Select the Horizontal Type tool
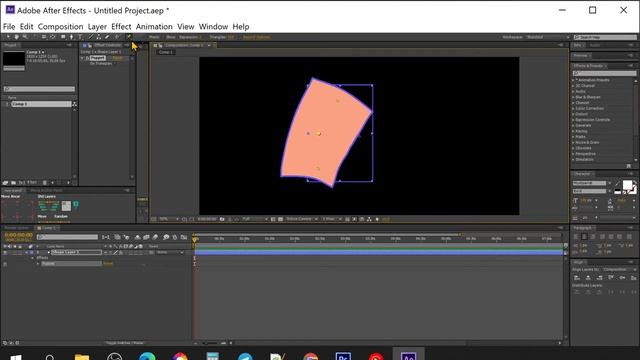Screen dimensions: 640x360 click(x=80, y=37)
